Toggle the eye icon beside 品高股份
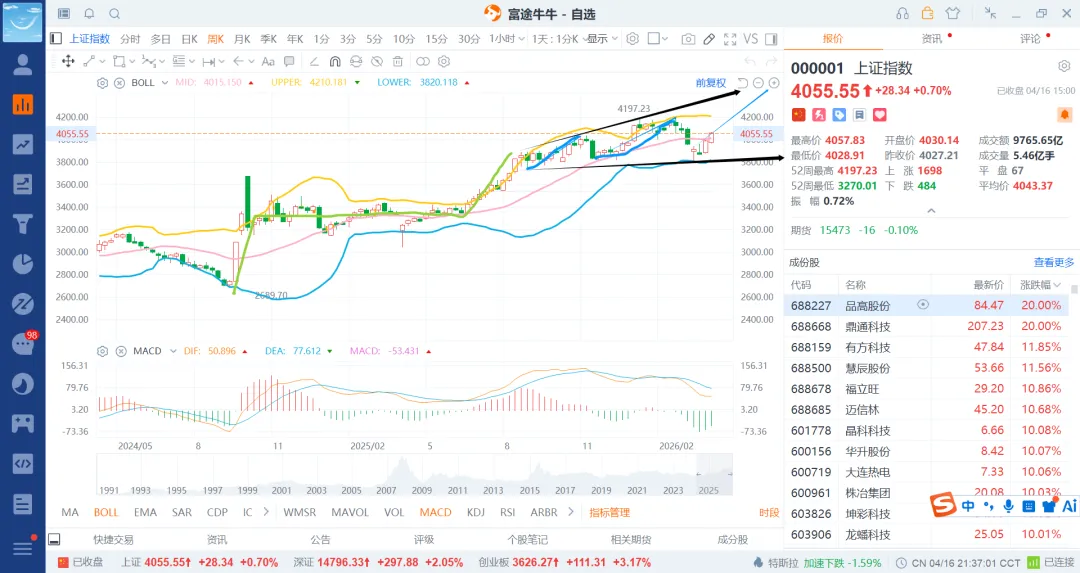The image size is (1080, 573). coord(923,304)
